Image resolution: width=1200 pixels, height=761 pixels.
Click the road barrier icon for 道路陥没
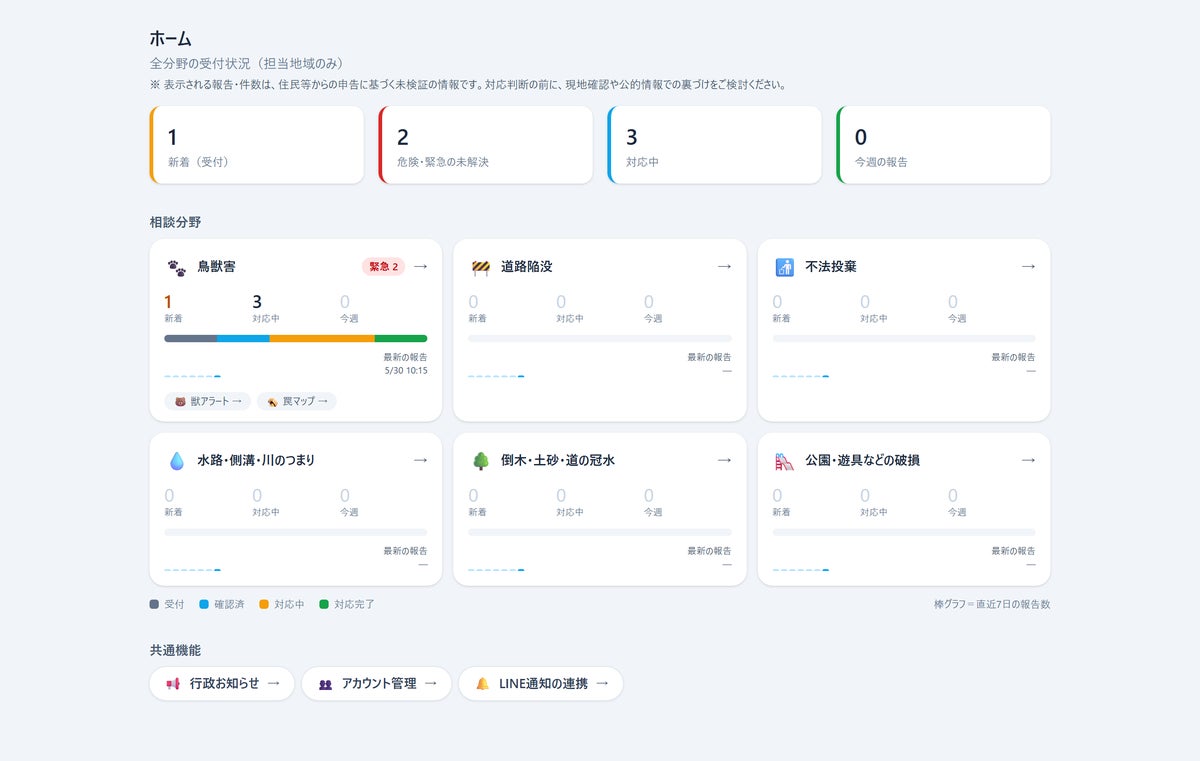[481, 267]
